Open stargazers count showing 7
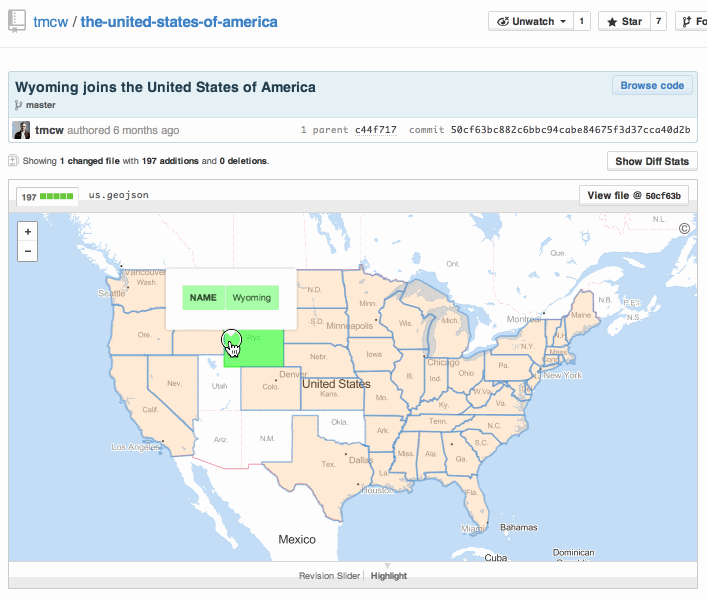Viewport: 707px width, 599px height. point(658,21)
